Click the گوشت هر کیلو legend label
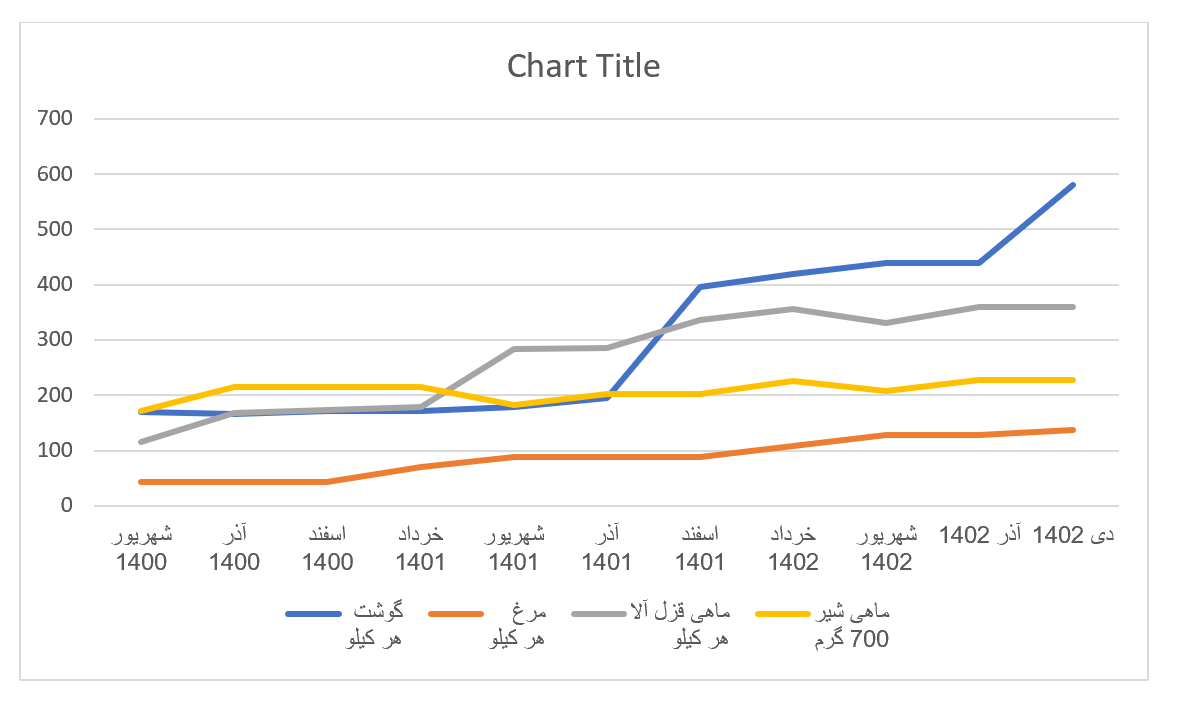This screenshot has height=702, width=1180. click(372, 626)
